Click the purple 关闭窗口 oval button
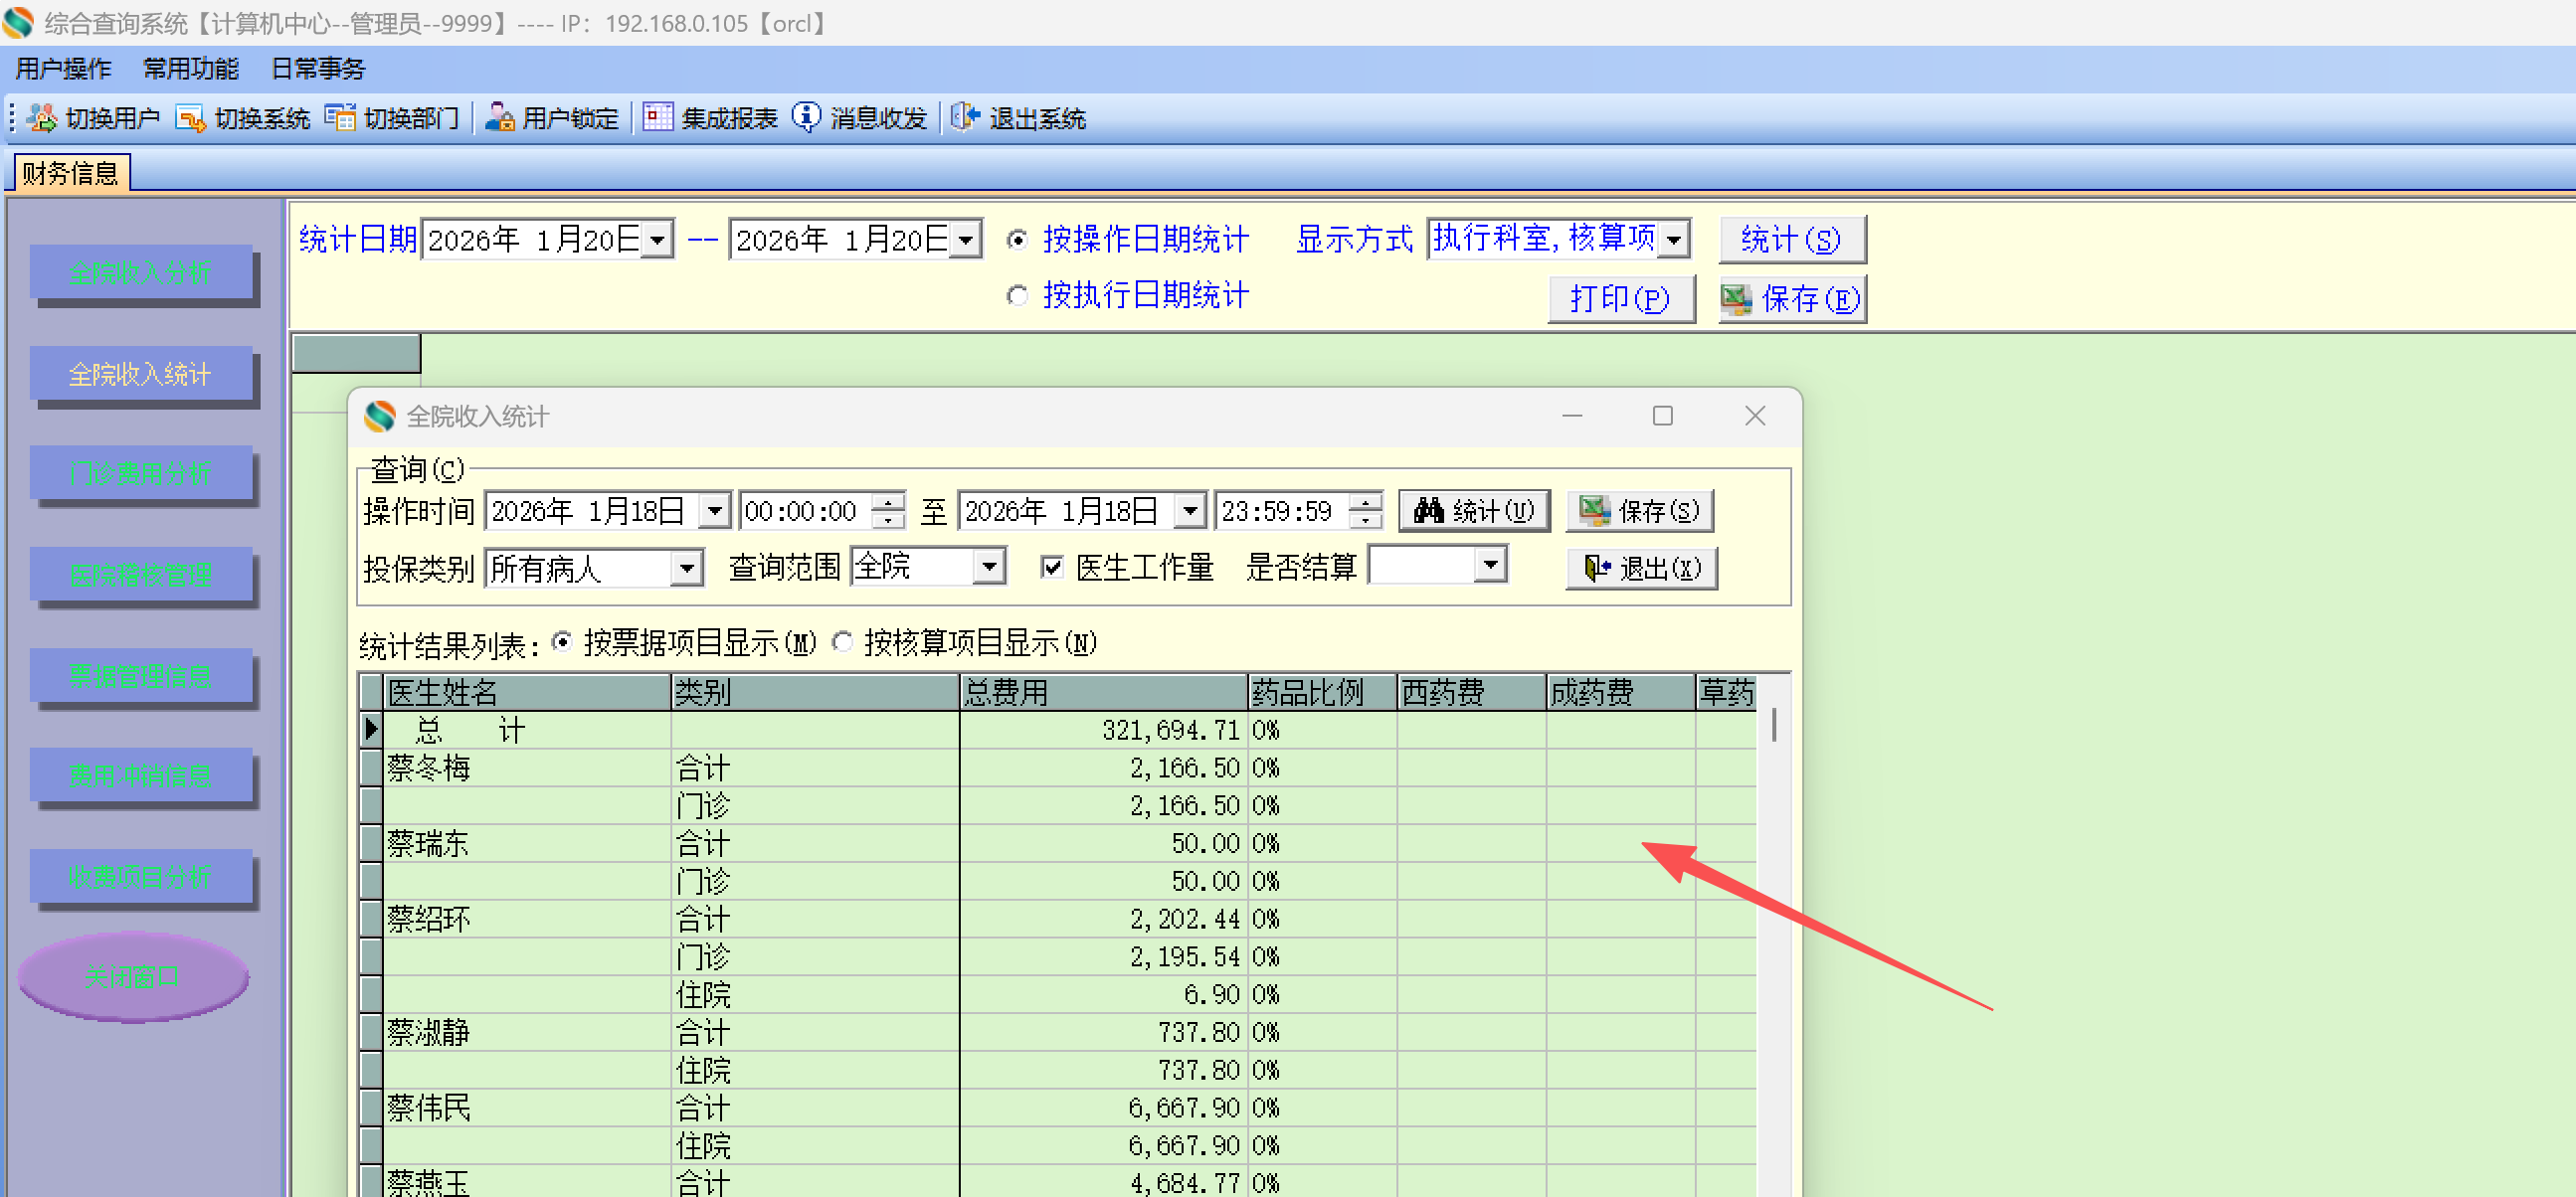This screenshot has width=2576, height=1197. point(132,976)
